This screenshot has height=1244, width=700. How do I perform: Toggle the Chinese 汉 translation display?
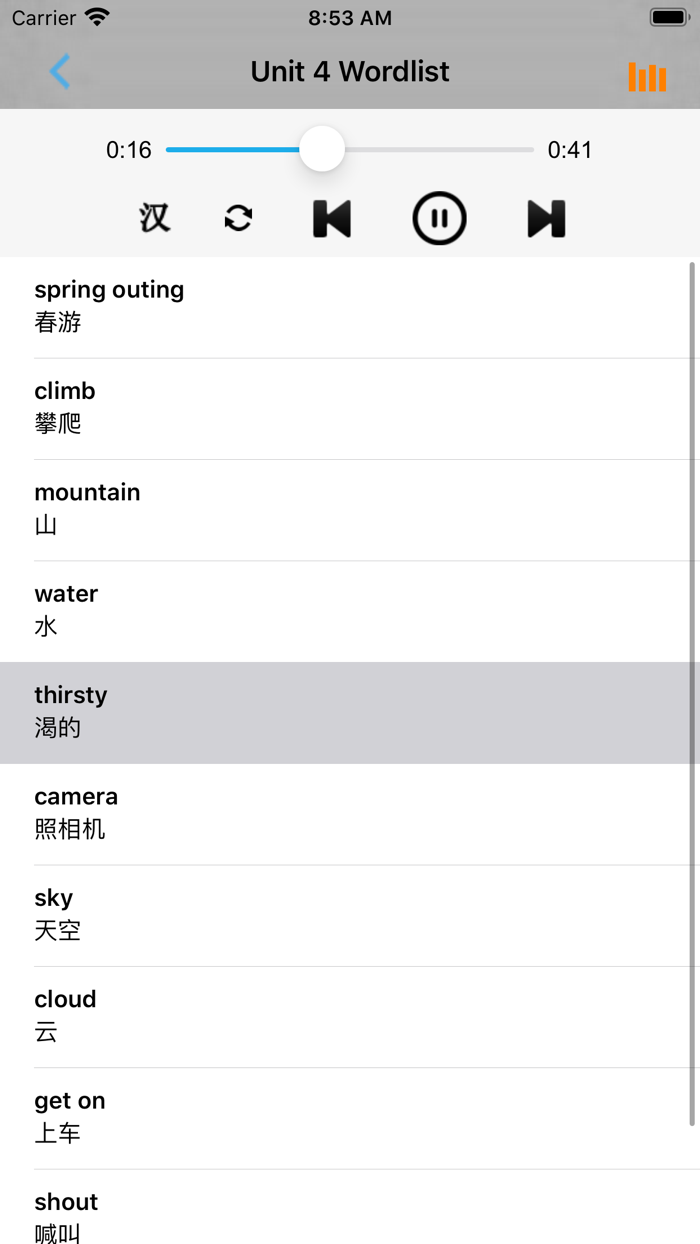pyautogui.click(x=154, y=218)
